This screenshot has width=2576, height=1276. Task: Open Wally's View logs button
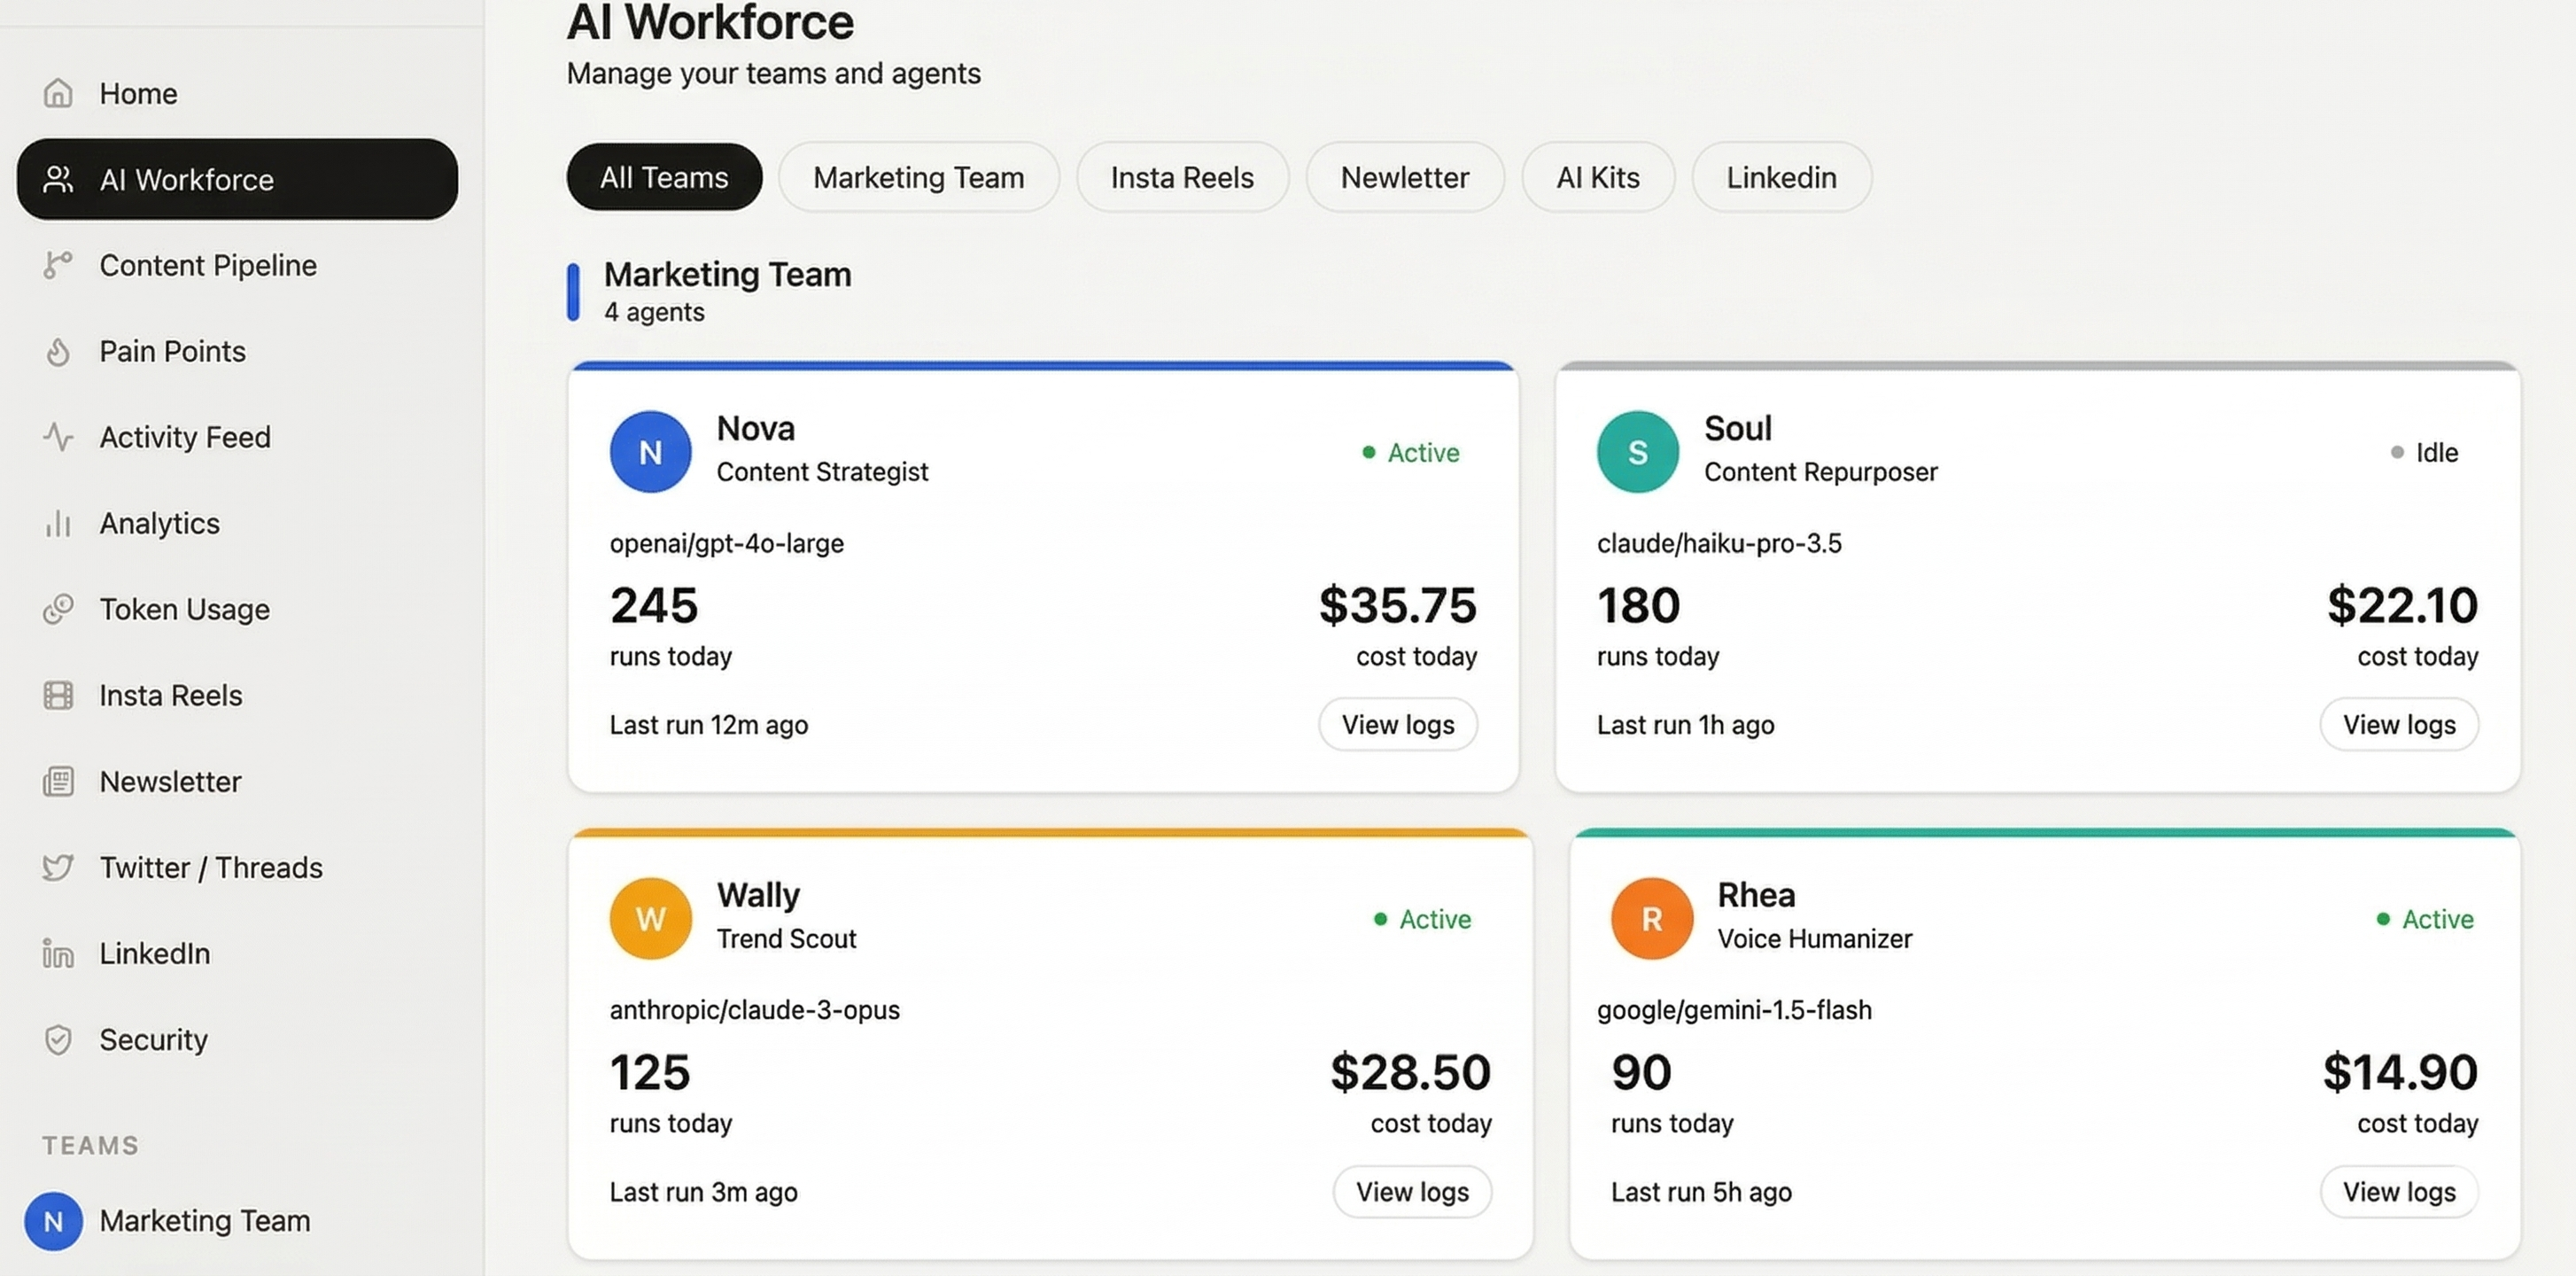tap(1411, 1191)
